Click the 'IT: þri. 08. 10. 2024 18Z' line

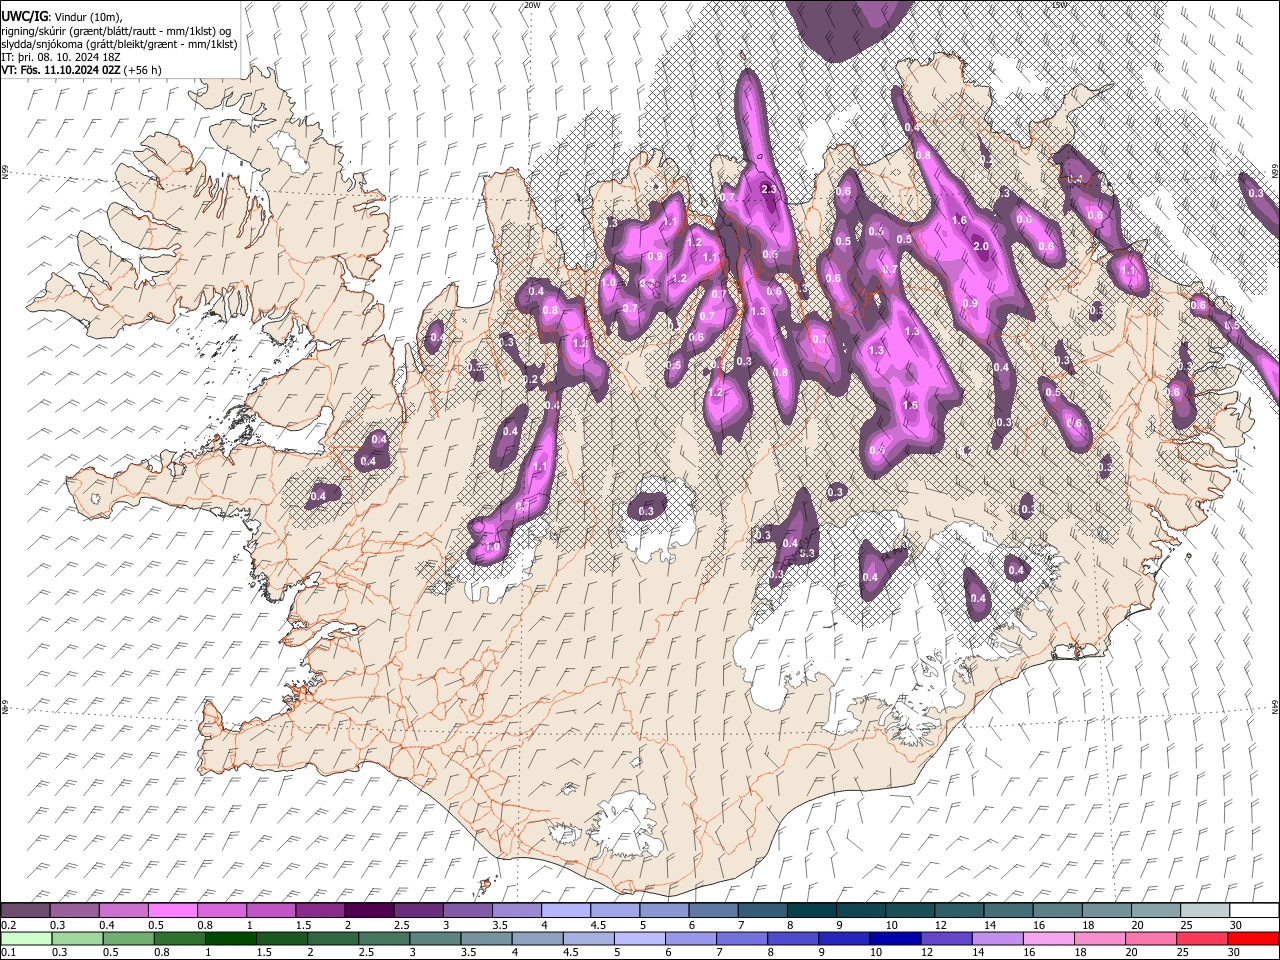point(61,57)
